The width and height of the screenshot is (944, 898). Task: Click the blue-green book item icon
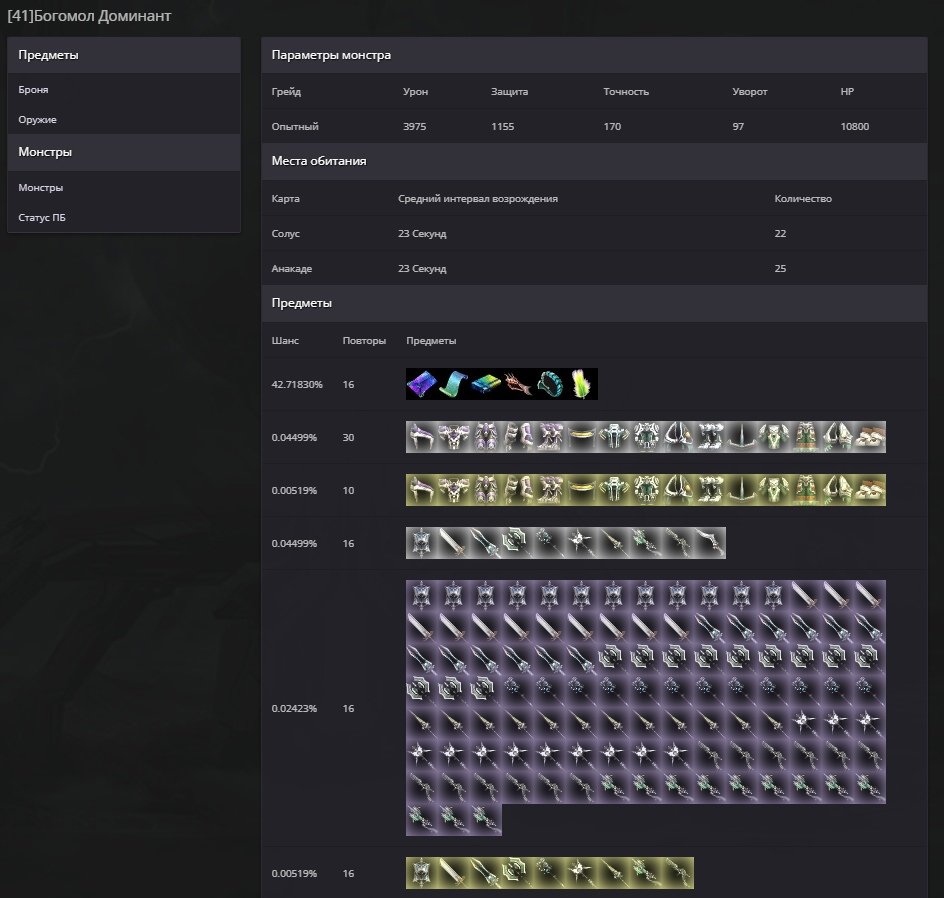486,384
